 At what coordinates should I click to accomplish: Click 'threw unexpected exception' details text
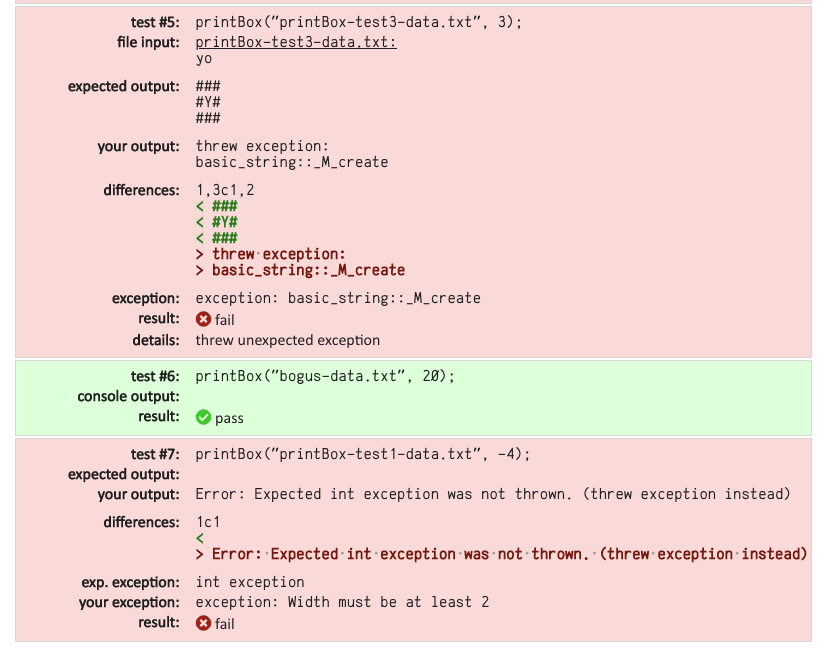(288, 340)
